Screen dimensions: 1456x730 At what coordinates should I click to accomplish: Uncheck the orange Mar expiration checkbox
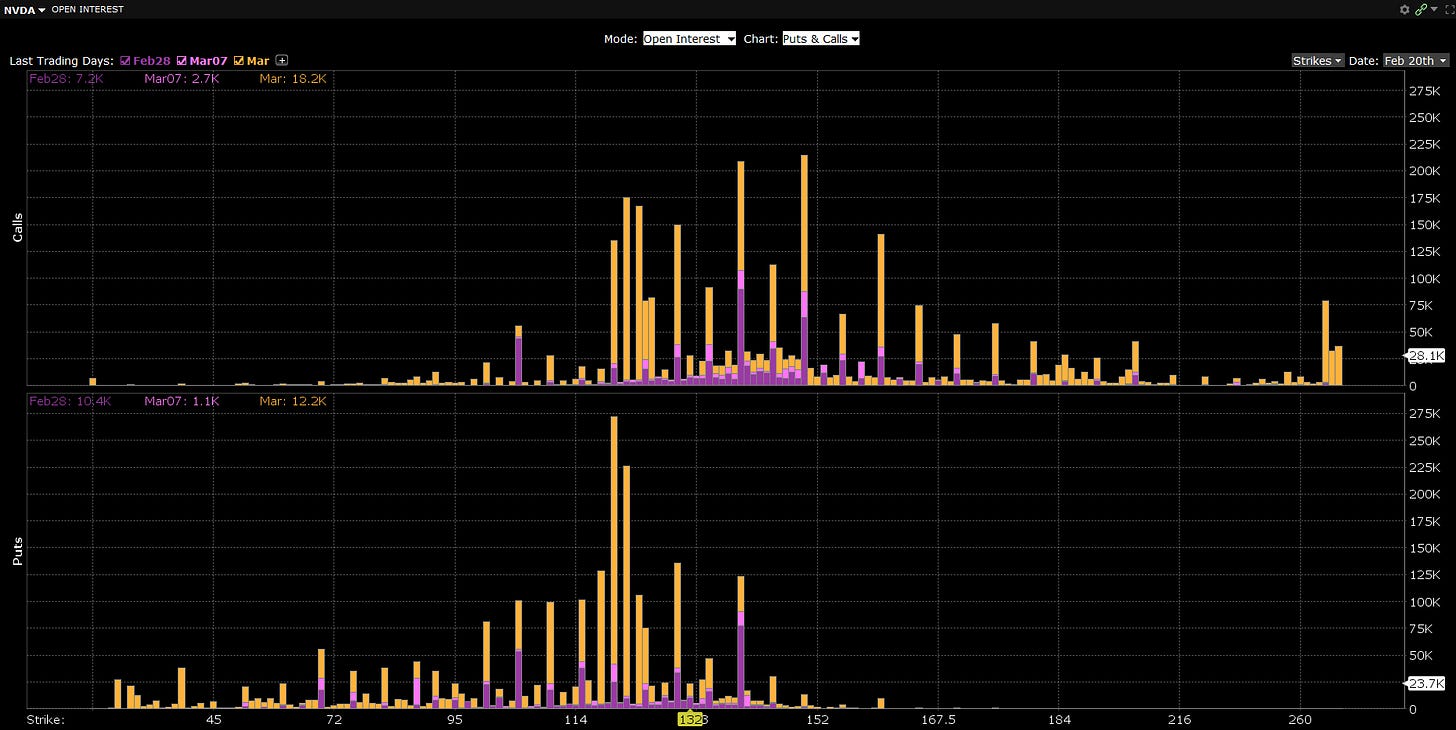click(238, 61)
